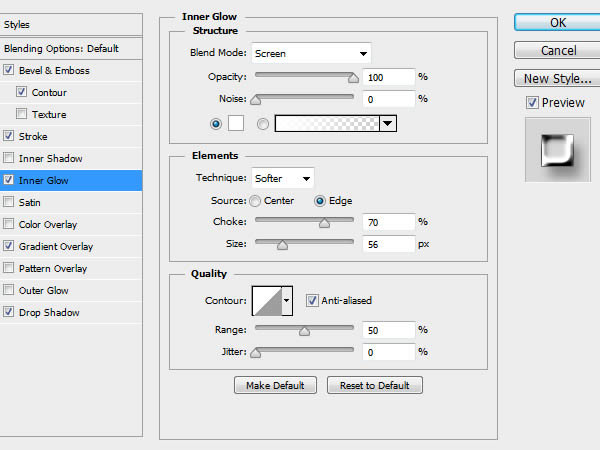This screenshot has width=600, height=450.
Task: Click the Cancel button
Action: [x=558, y=51]
